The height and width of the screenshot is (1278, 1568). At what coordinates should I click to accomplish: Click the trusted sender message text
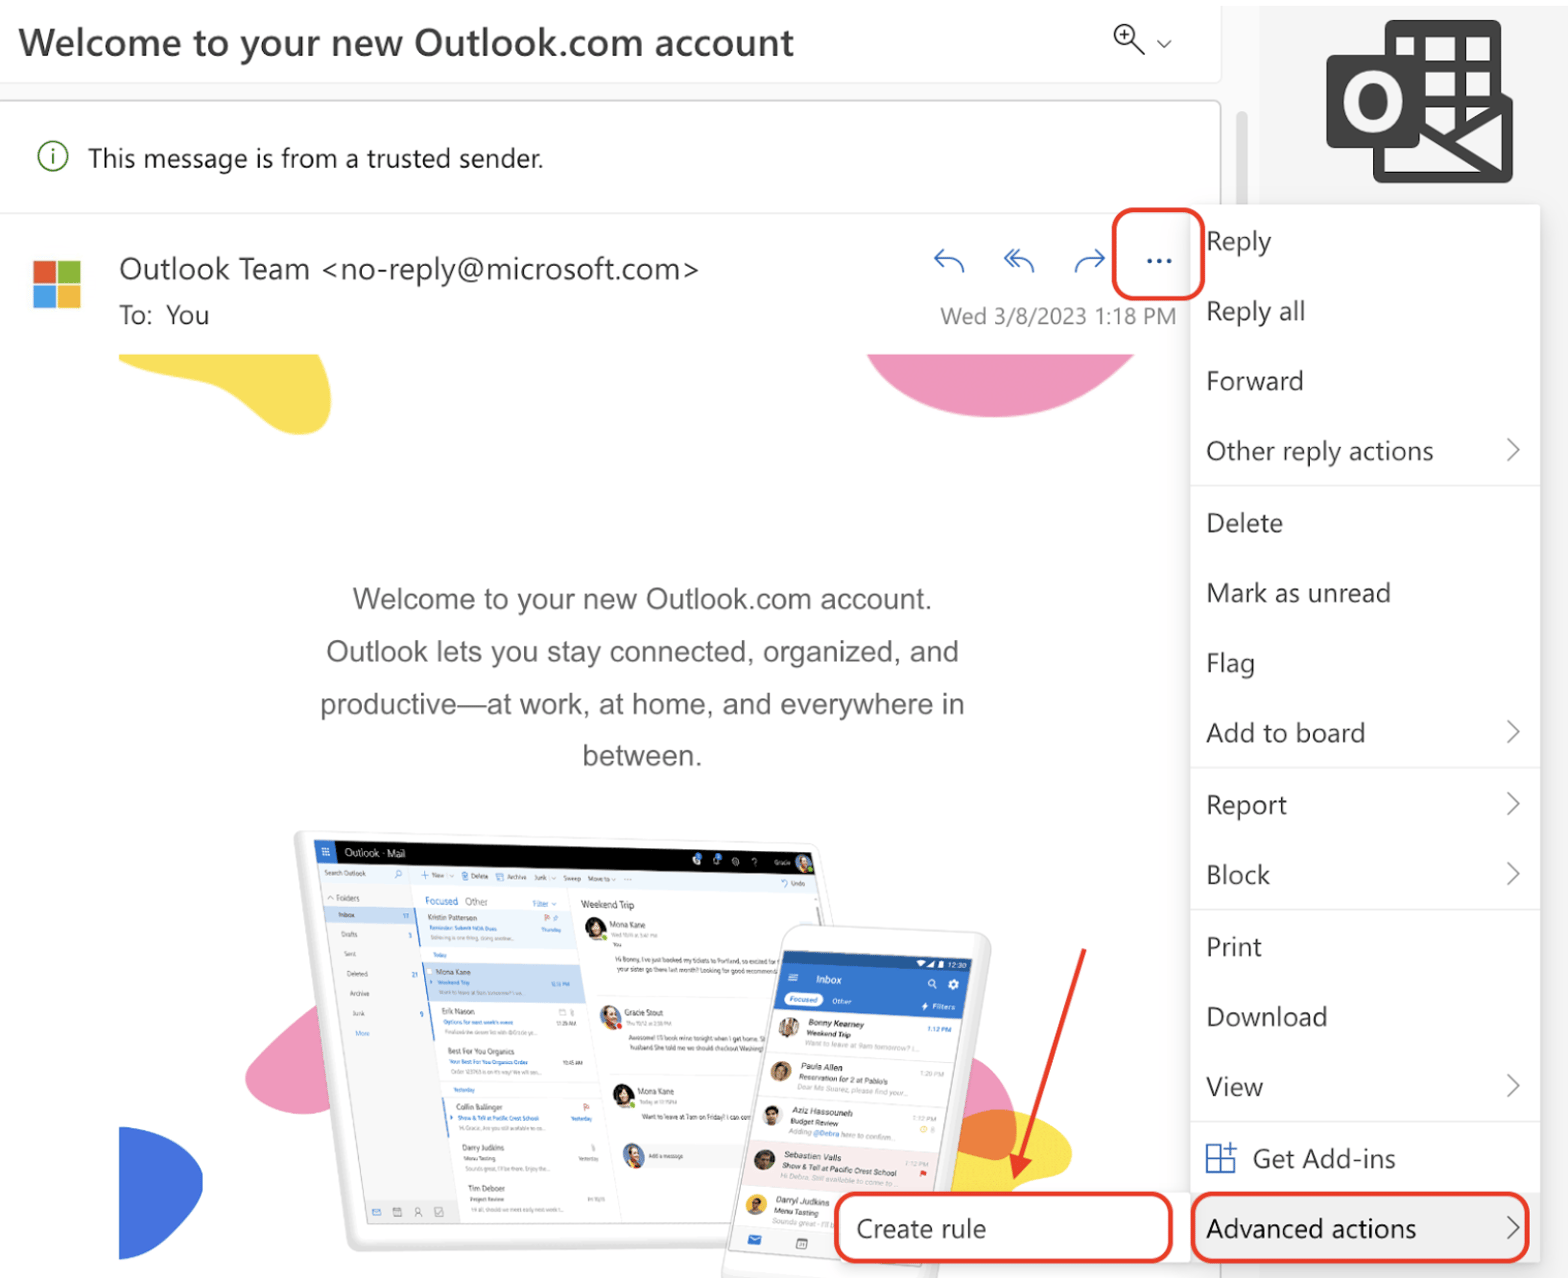[x=316, y=158]
